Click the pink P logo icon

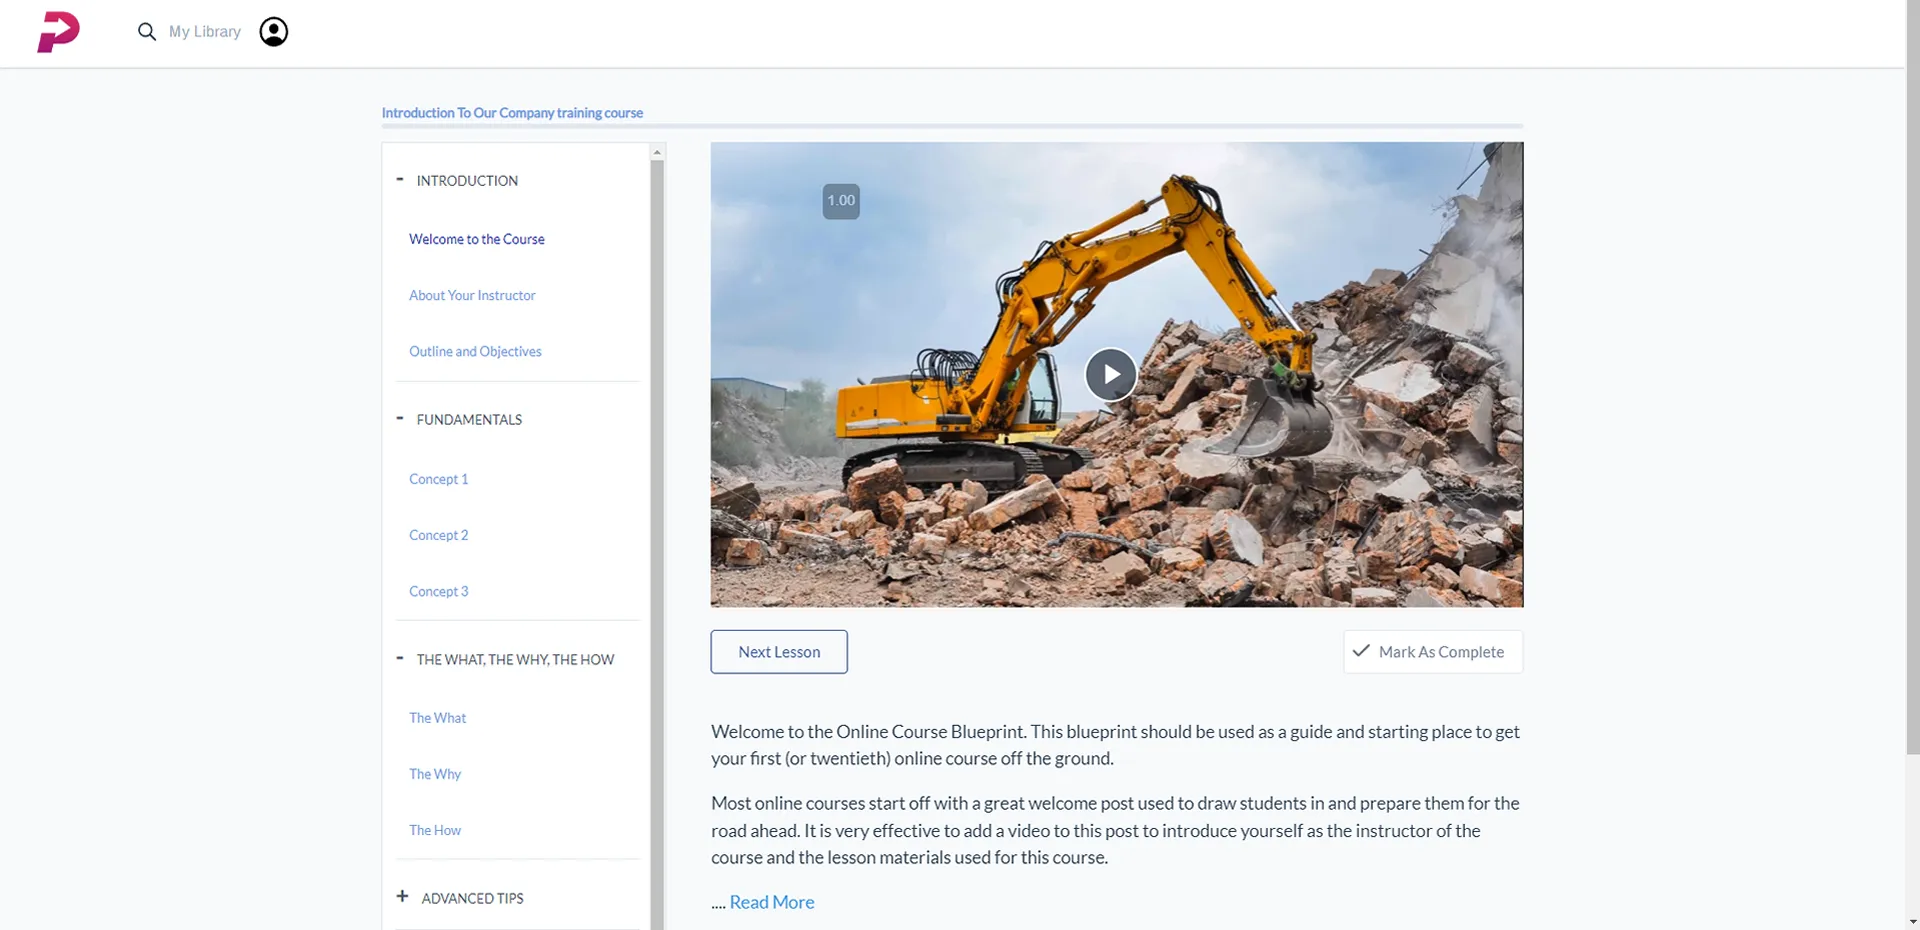(x=58, y=32)
